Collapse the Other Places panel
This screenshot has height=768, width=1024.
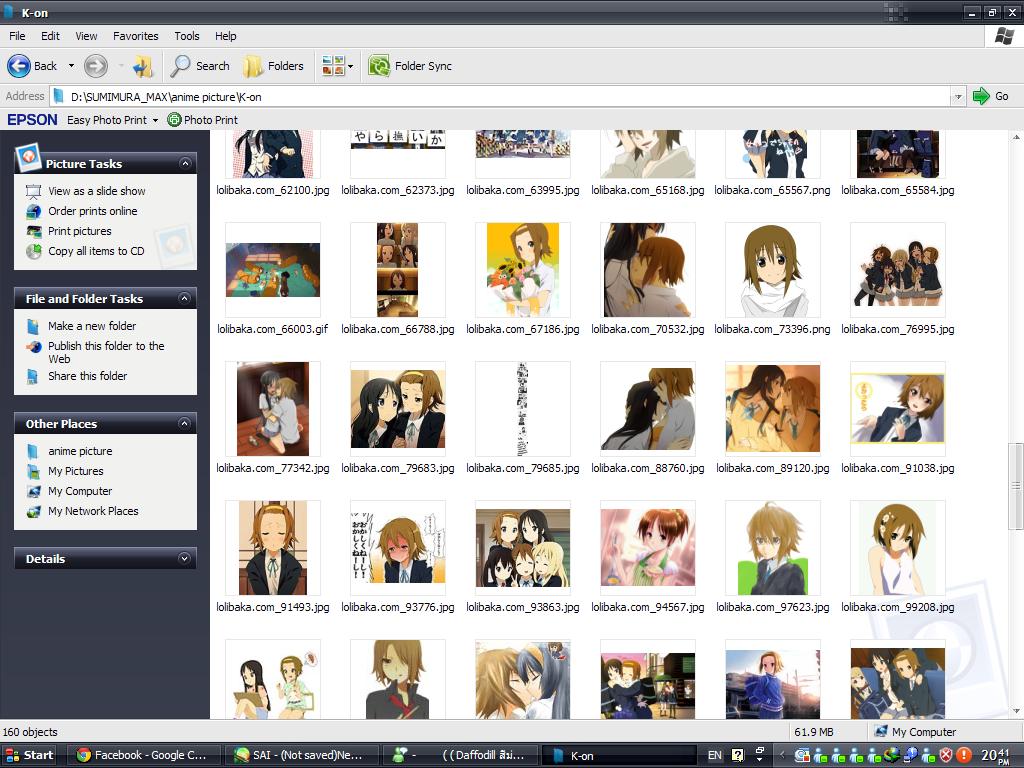185,423
